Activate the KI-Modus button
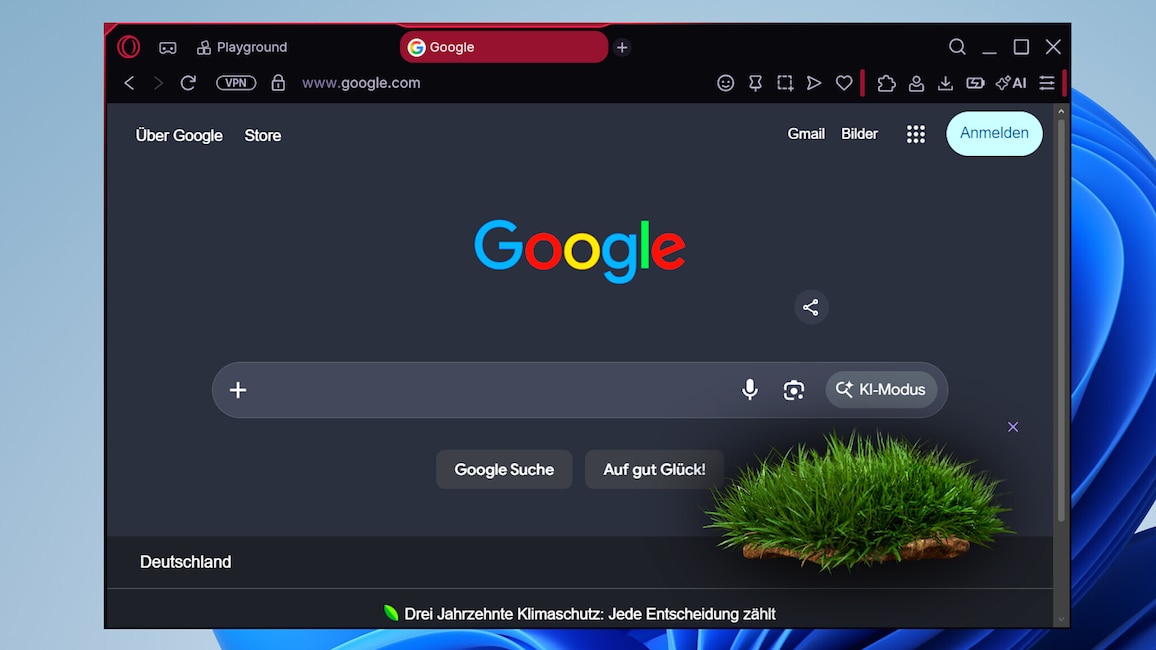 pyautogui.click(x=881, y=390)
